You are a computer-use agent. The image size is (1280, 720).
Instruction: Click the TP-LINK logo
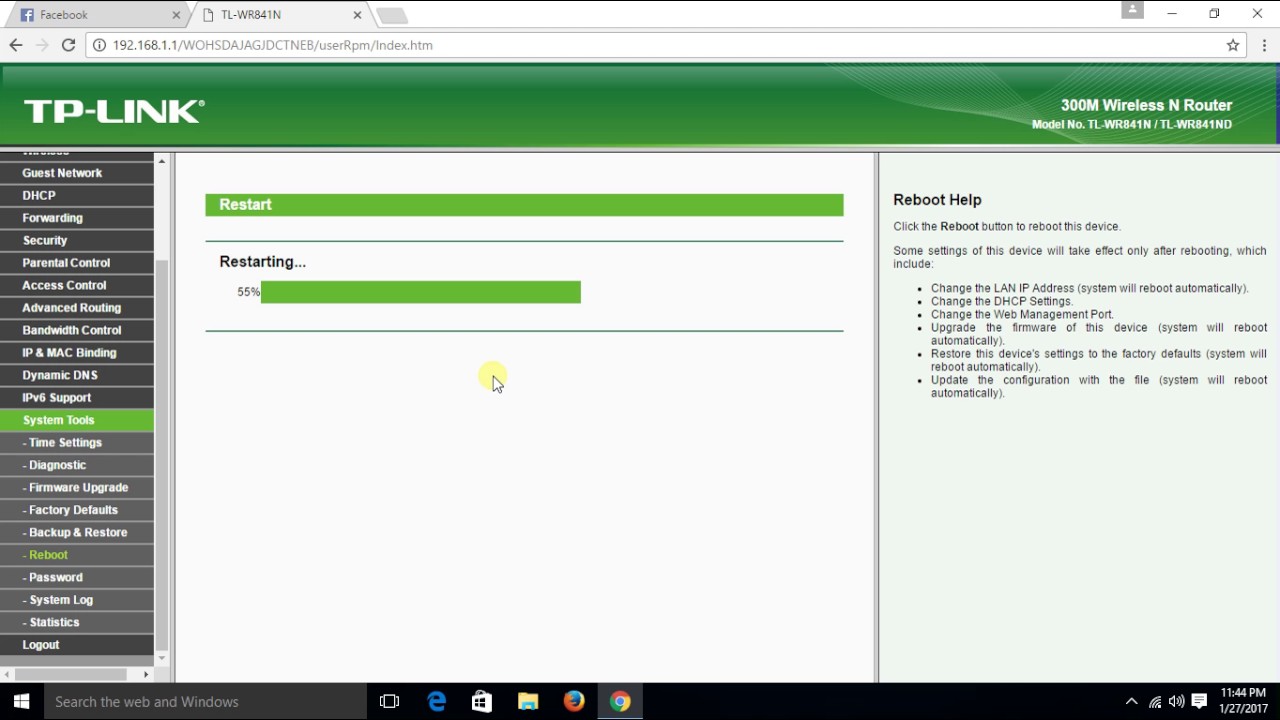[x=114, y=111]
